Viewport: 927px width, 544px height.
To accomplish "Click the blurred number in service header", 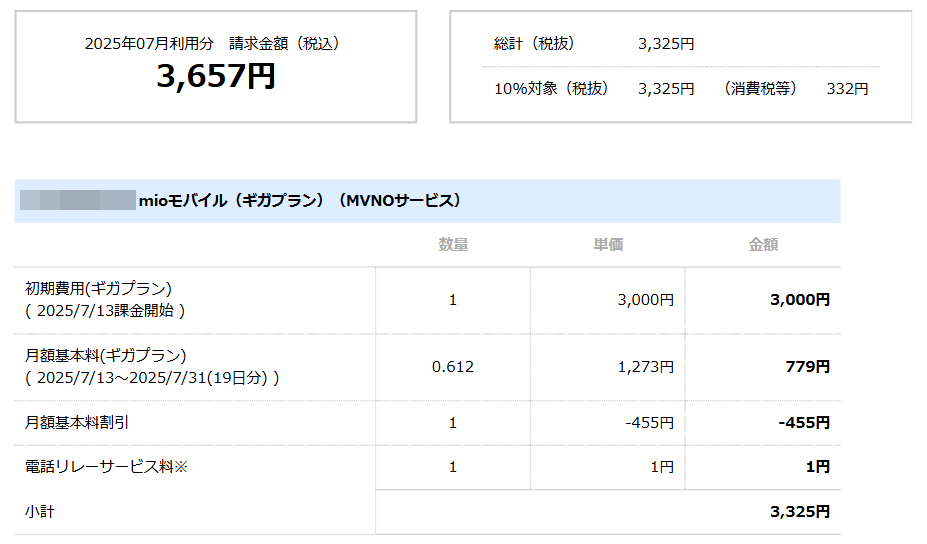I will click(77, 200).
